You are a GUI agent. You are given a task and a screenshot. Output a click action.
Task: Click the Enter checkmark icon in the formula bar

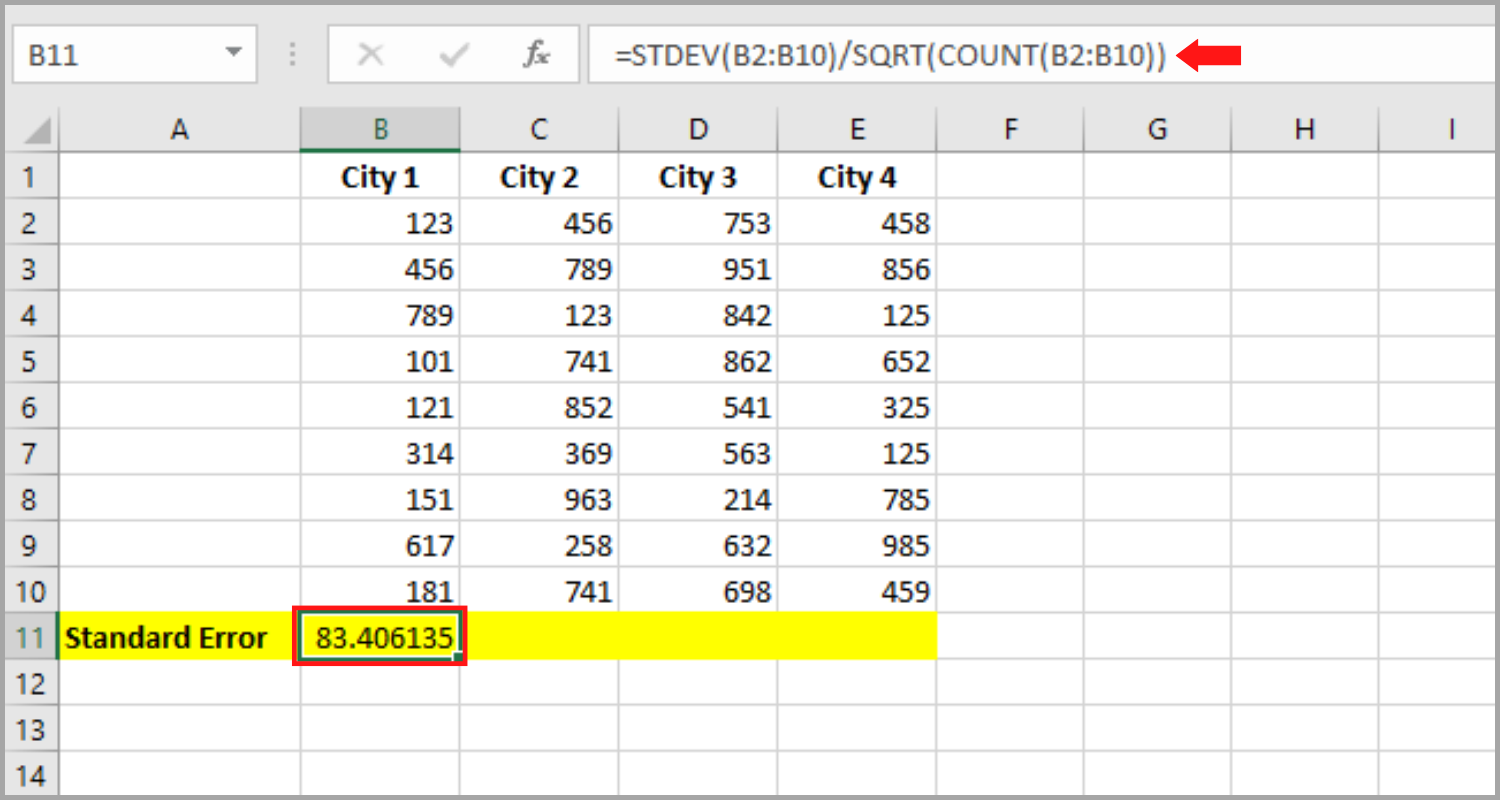pyautogui.click(x=453, y=54)
